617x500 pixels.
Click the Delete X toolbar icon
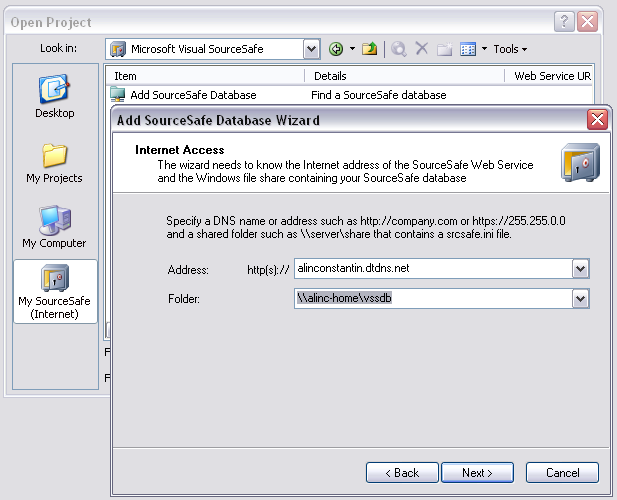[422, 49]
